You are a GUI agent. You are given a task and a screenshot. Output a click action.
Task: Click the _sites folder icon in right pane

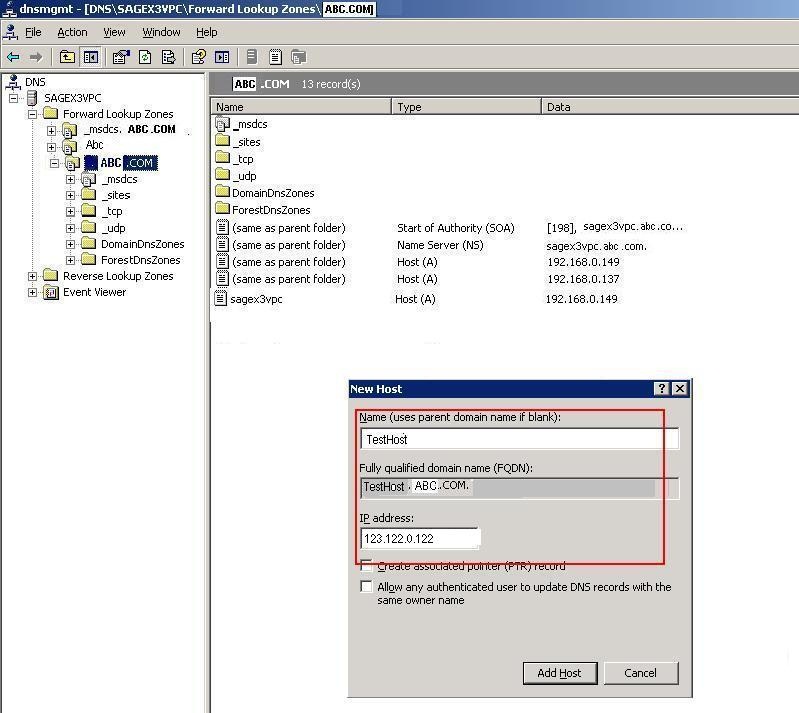pos(223,141)
